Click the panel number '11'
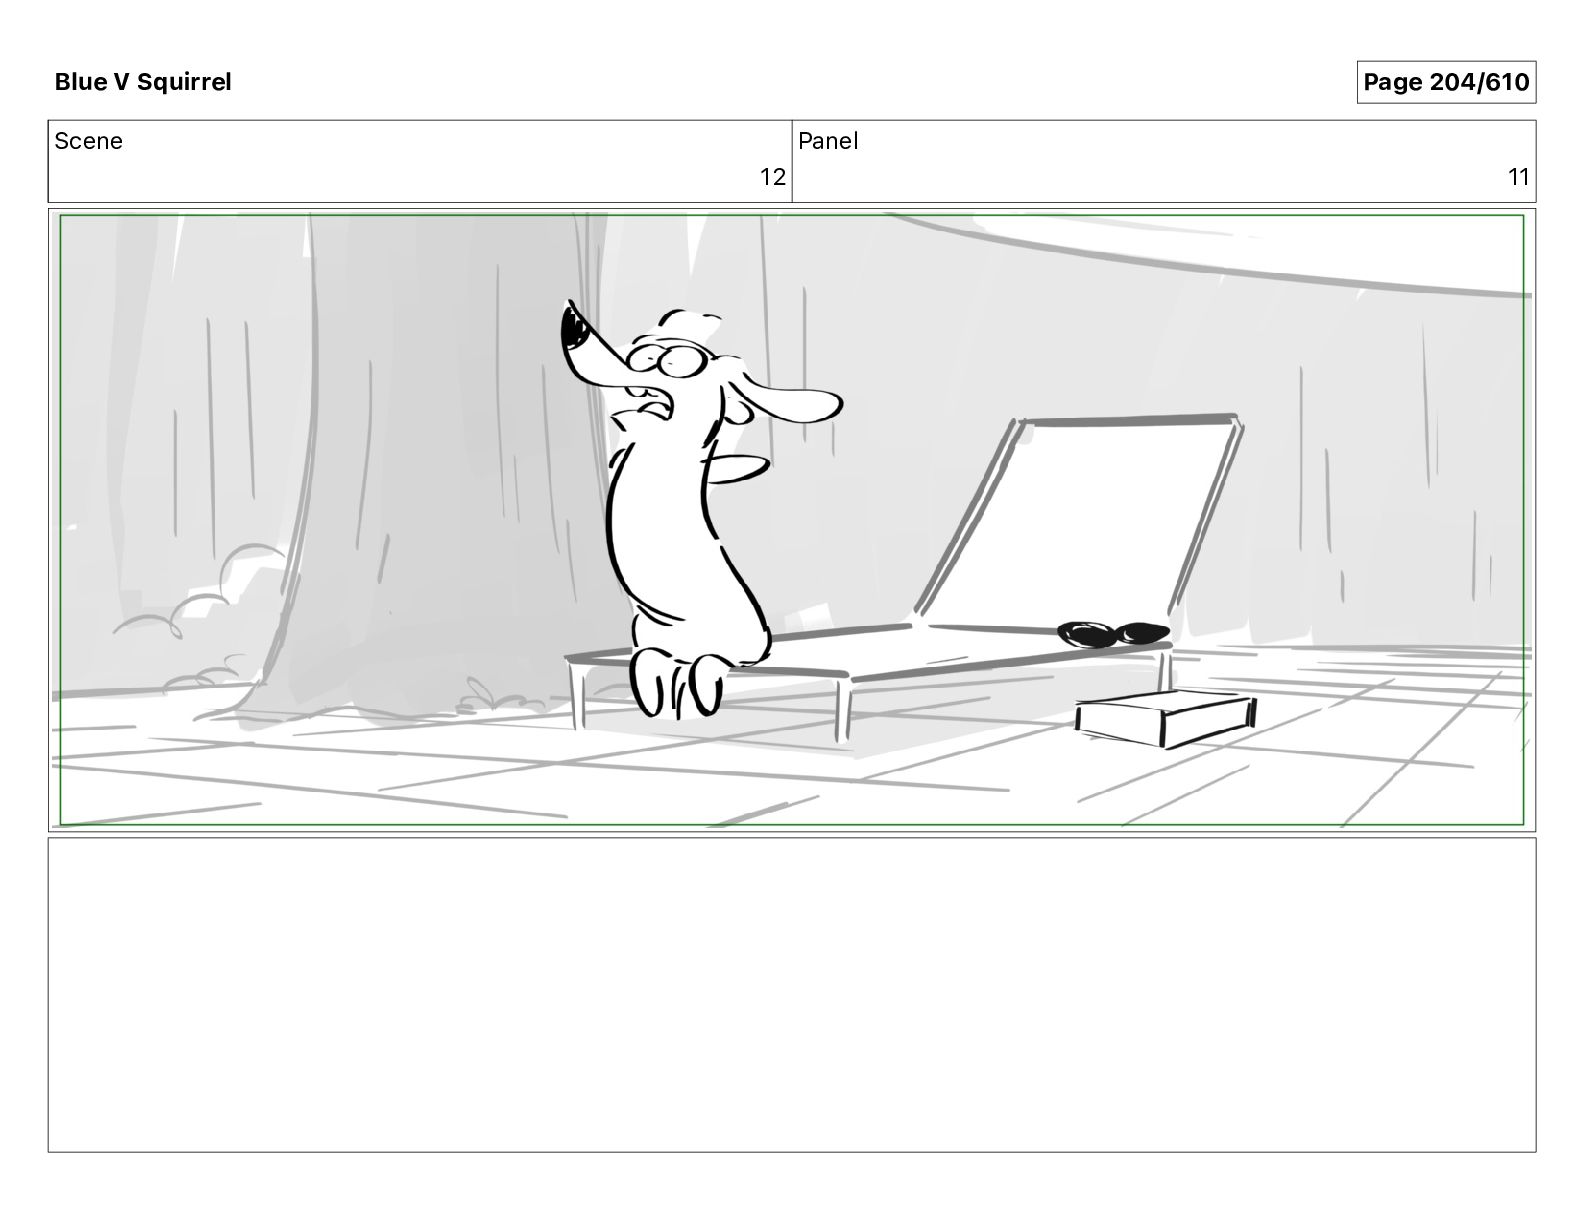Image resolution: width=1584 pixels, height=1224 pixels. pyautogui.click(x=1518, y=177)
